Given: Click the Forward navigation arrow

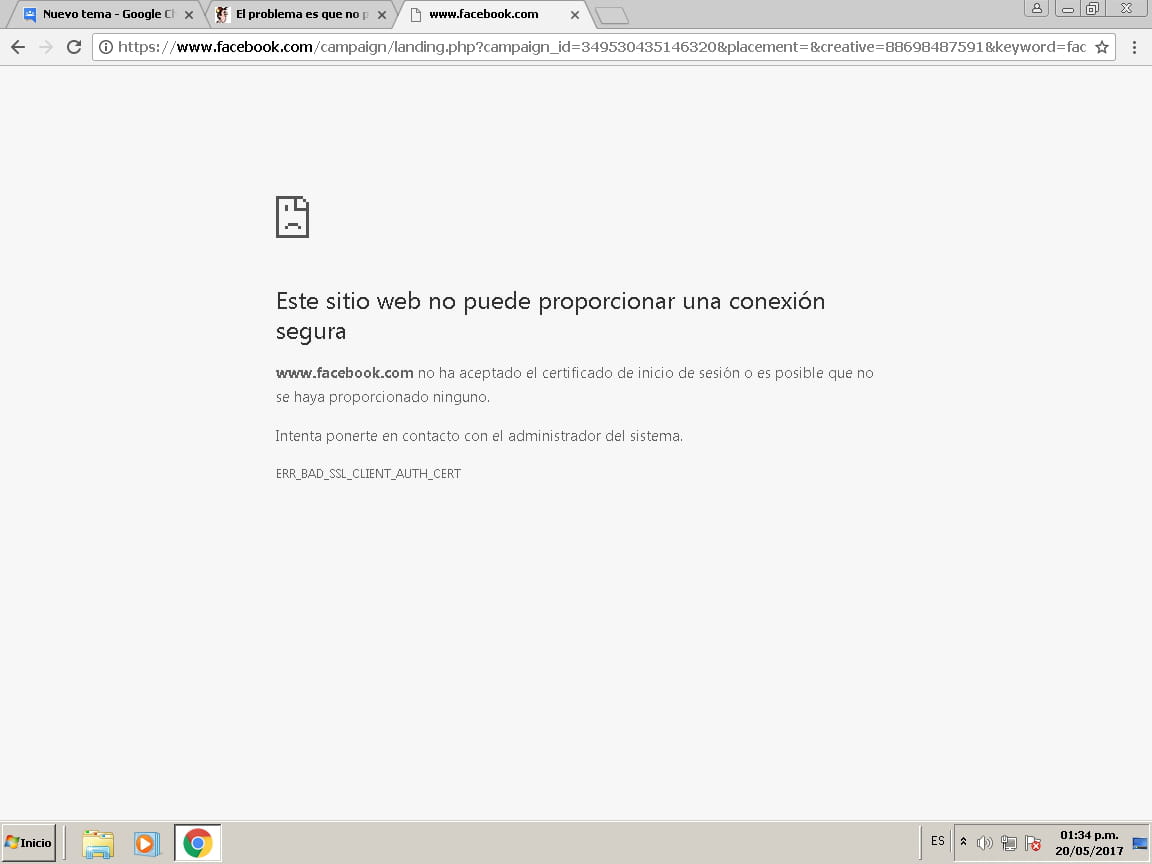Looking at the screenshot, I should point(45,47).
